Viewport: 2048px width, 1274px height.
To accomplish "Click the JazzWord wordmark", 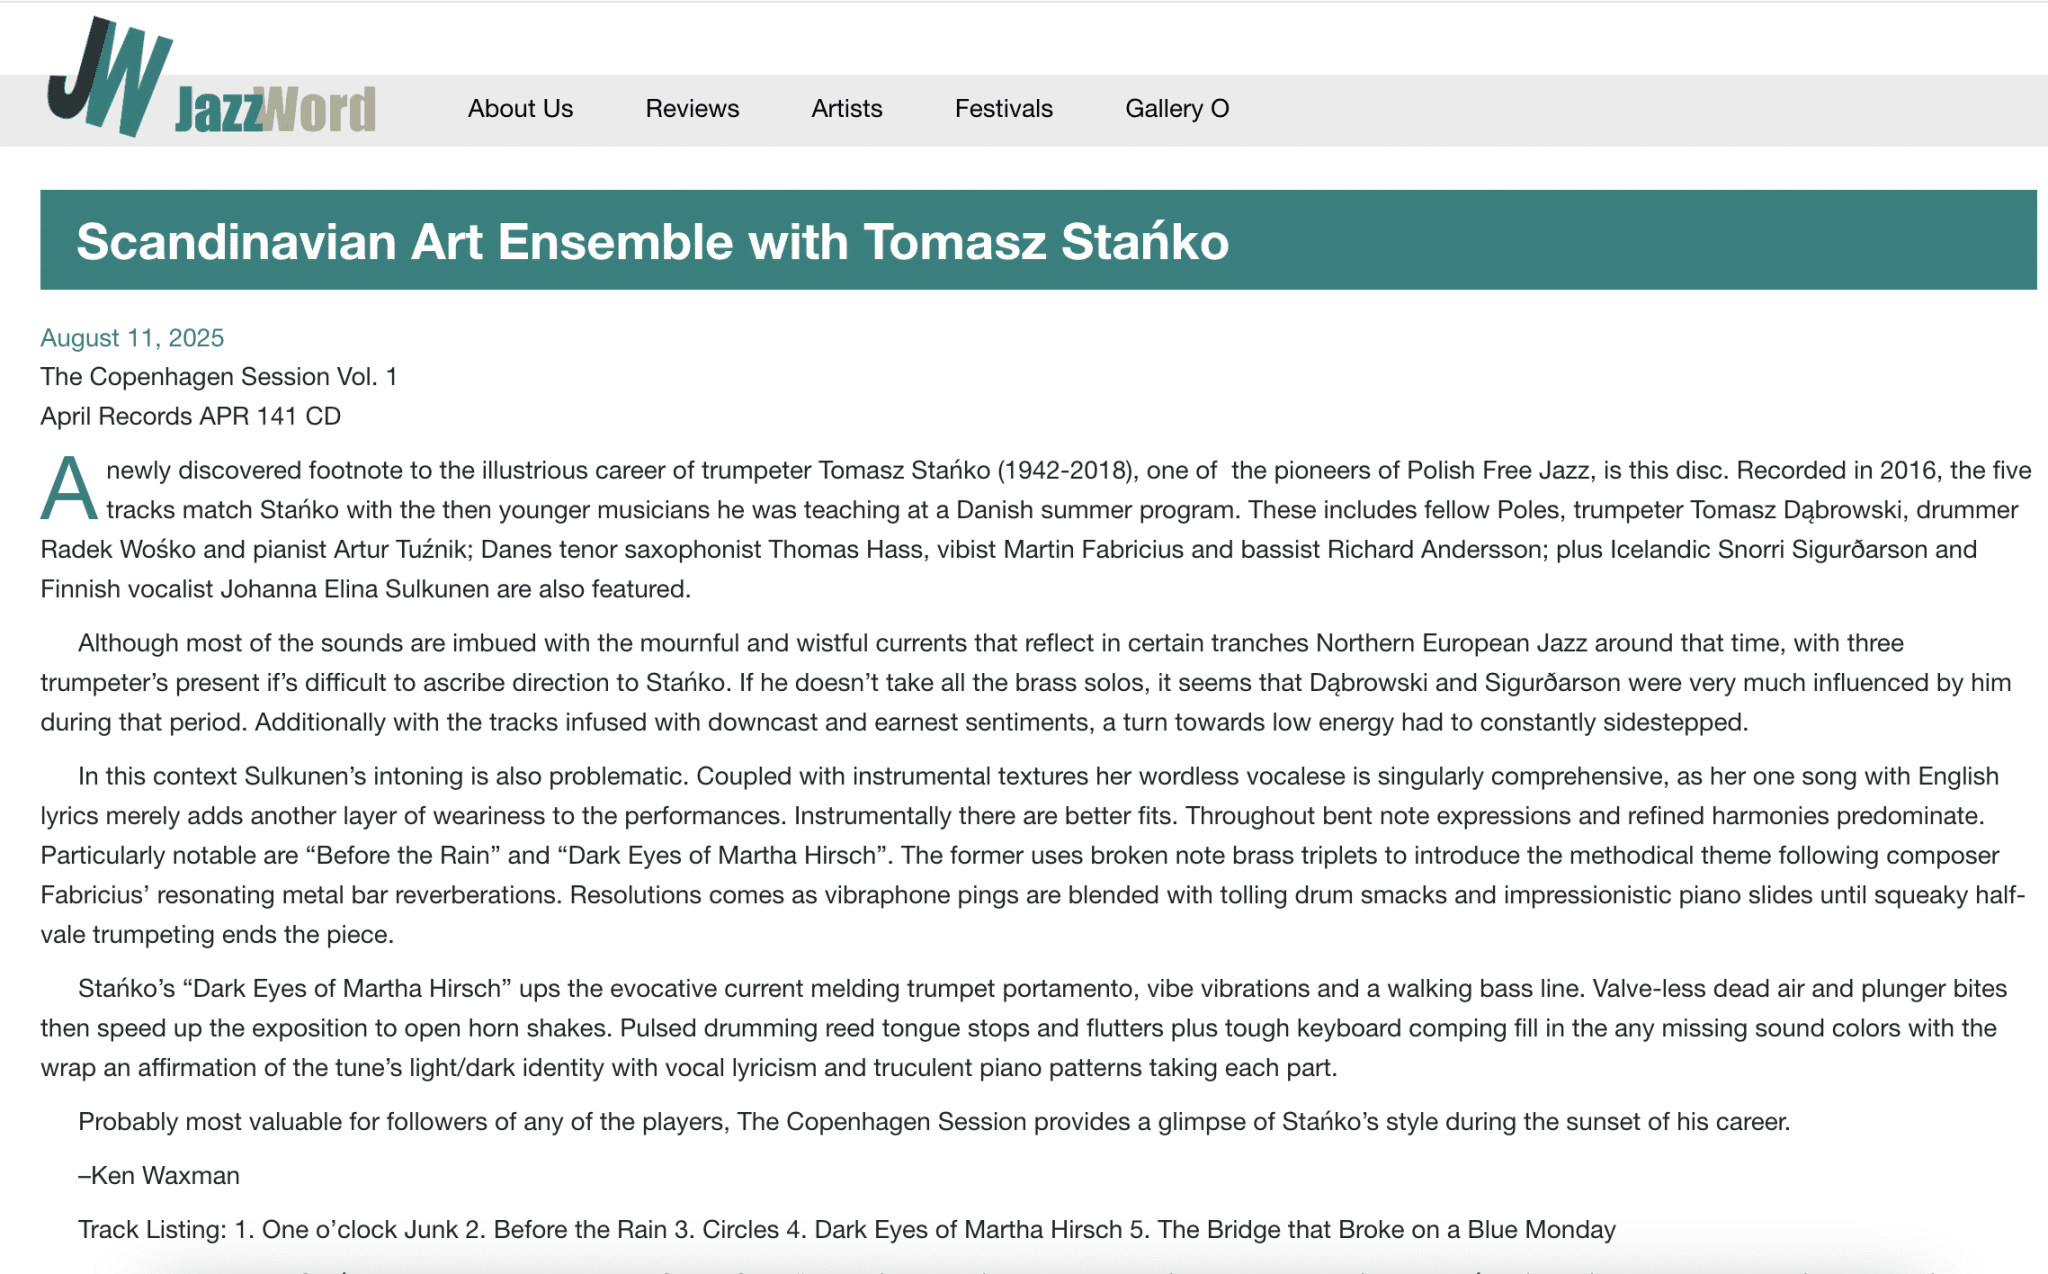I will [276, 109].
